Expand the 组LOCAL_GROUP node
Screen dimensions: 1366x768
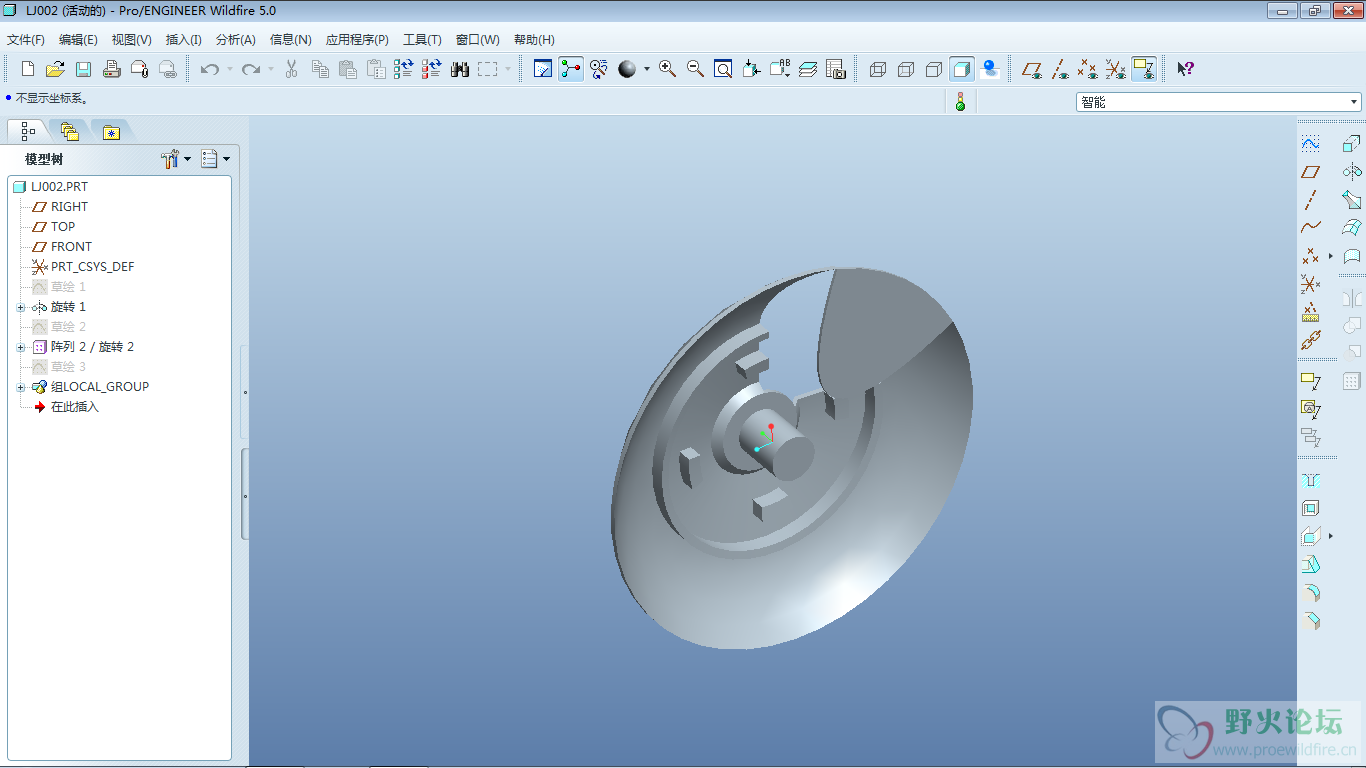[20, 387]
